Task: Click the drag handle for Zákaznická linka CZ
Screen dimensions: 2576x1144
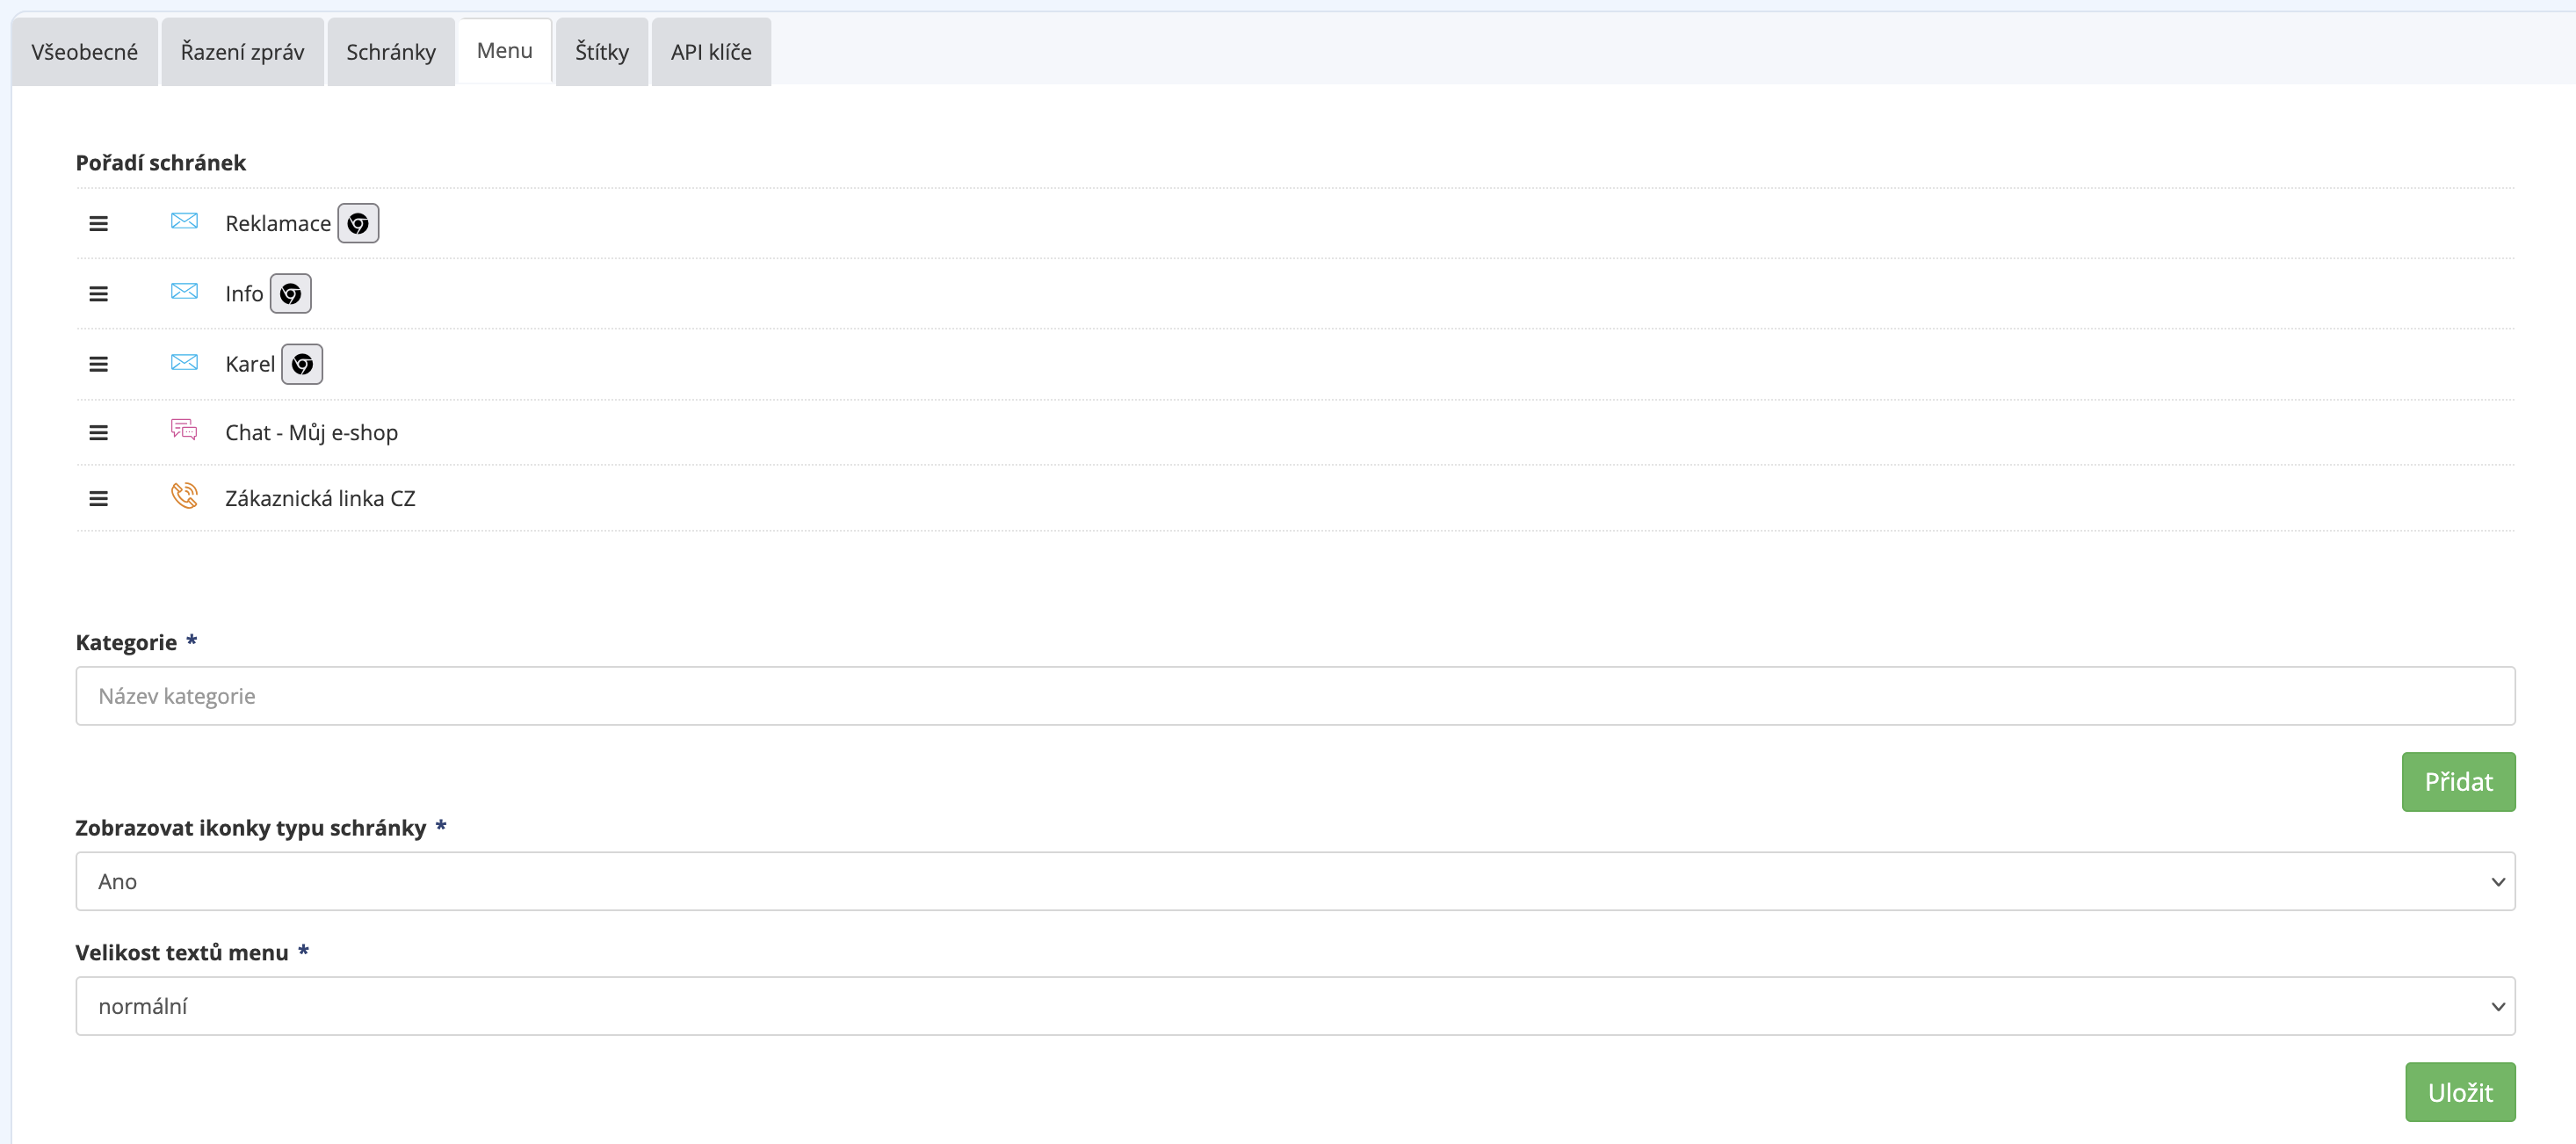Action: [98, 498]
